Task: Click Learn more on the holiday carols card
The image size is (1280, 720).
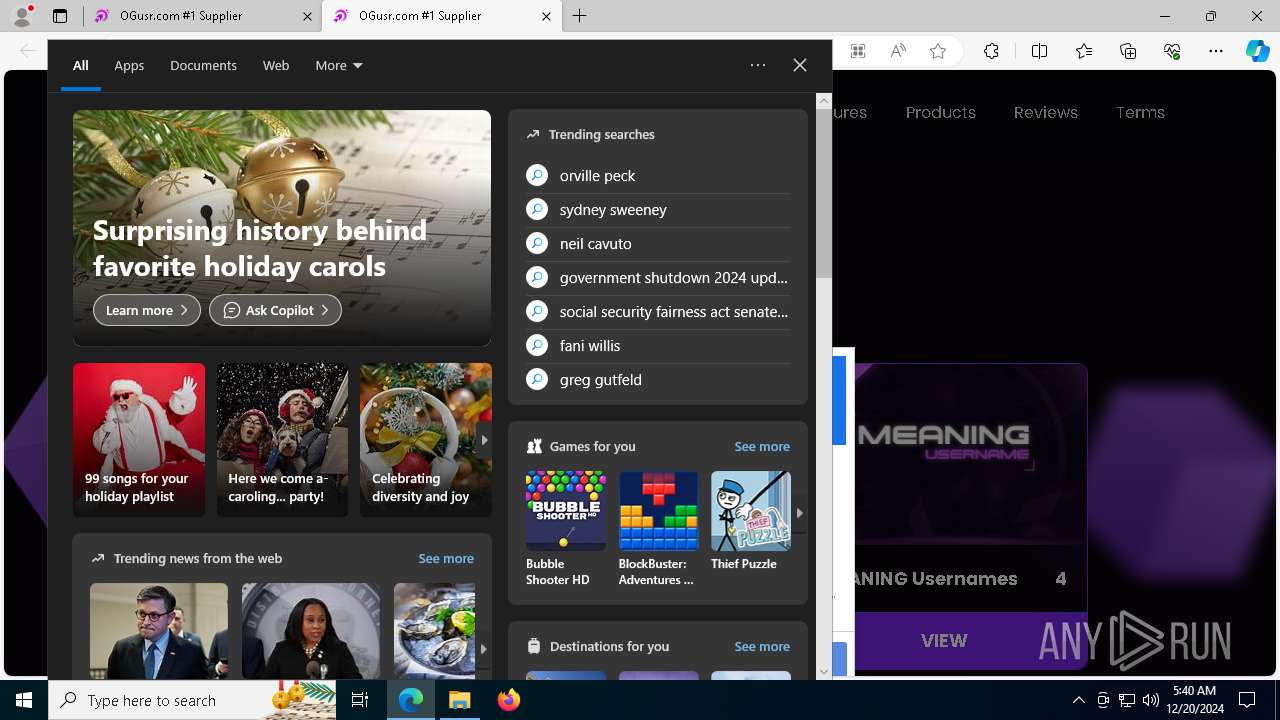Action: point(147,310)
